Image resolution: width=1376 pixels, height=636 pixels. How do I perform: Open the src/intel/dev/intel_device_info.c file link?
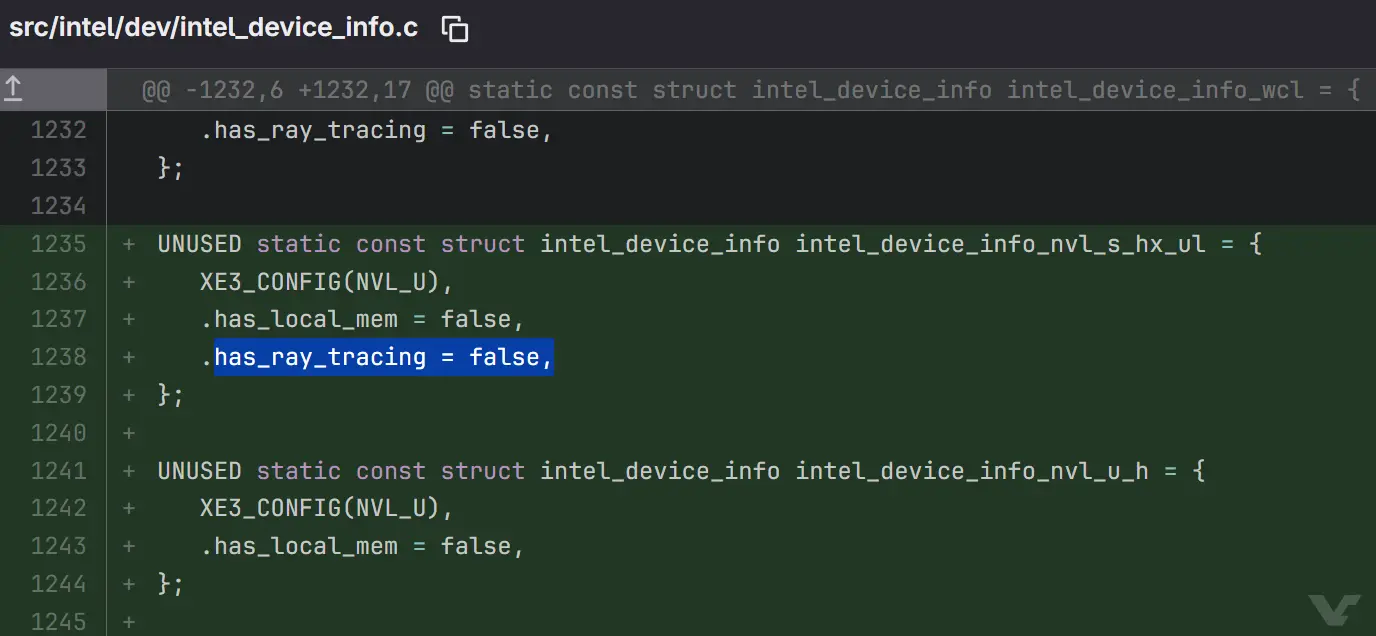coord(213,28)
